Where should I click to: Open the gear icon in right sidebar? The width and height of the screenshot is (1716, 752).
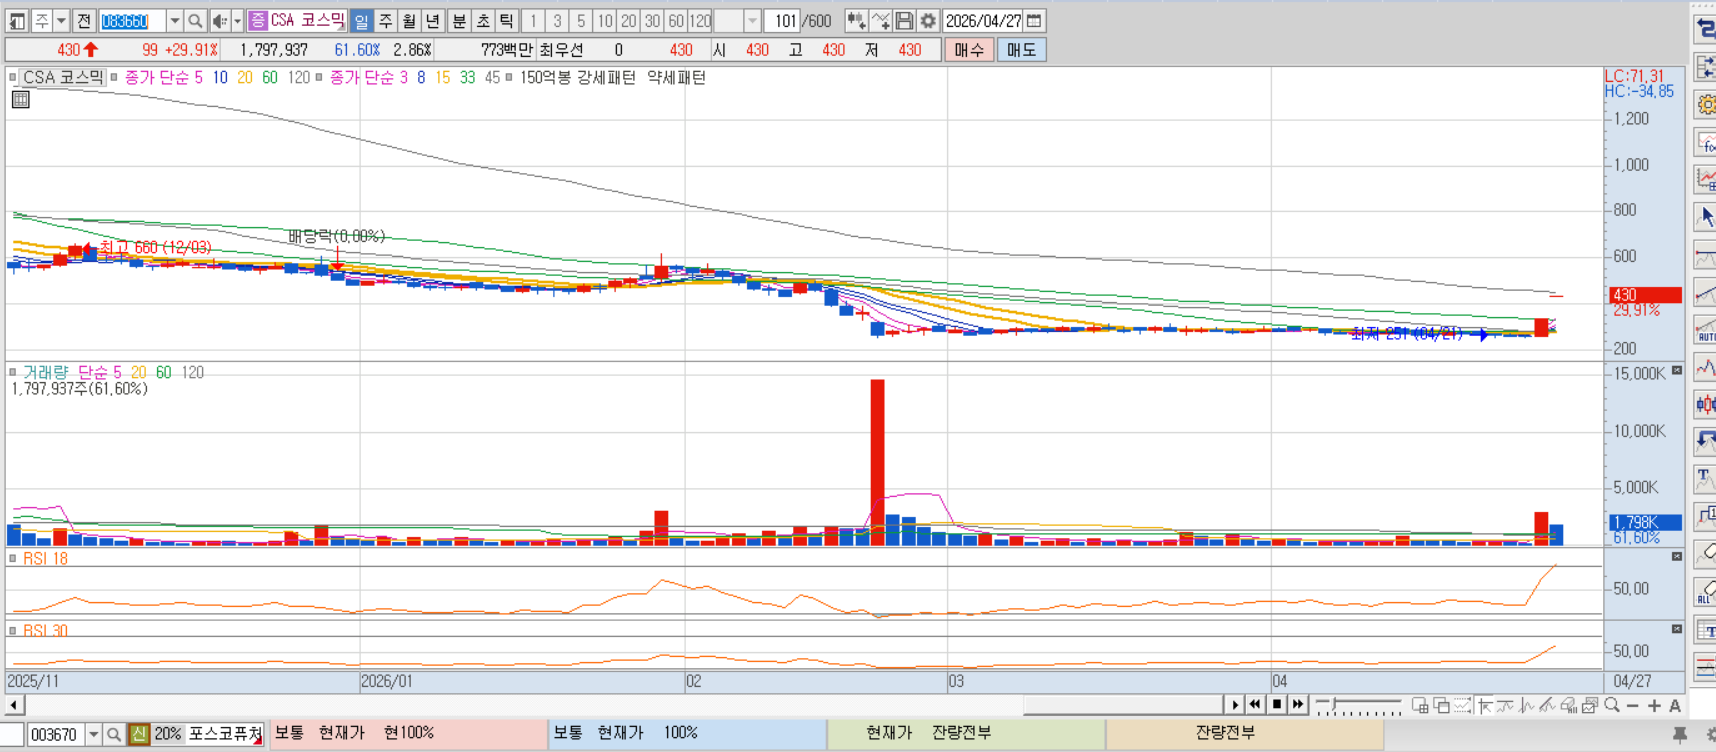click(x=1705, y=104)
